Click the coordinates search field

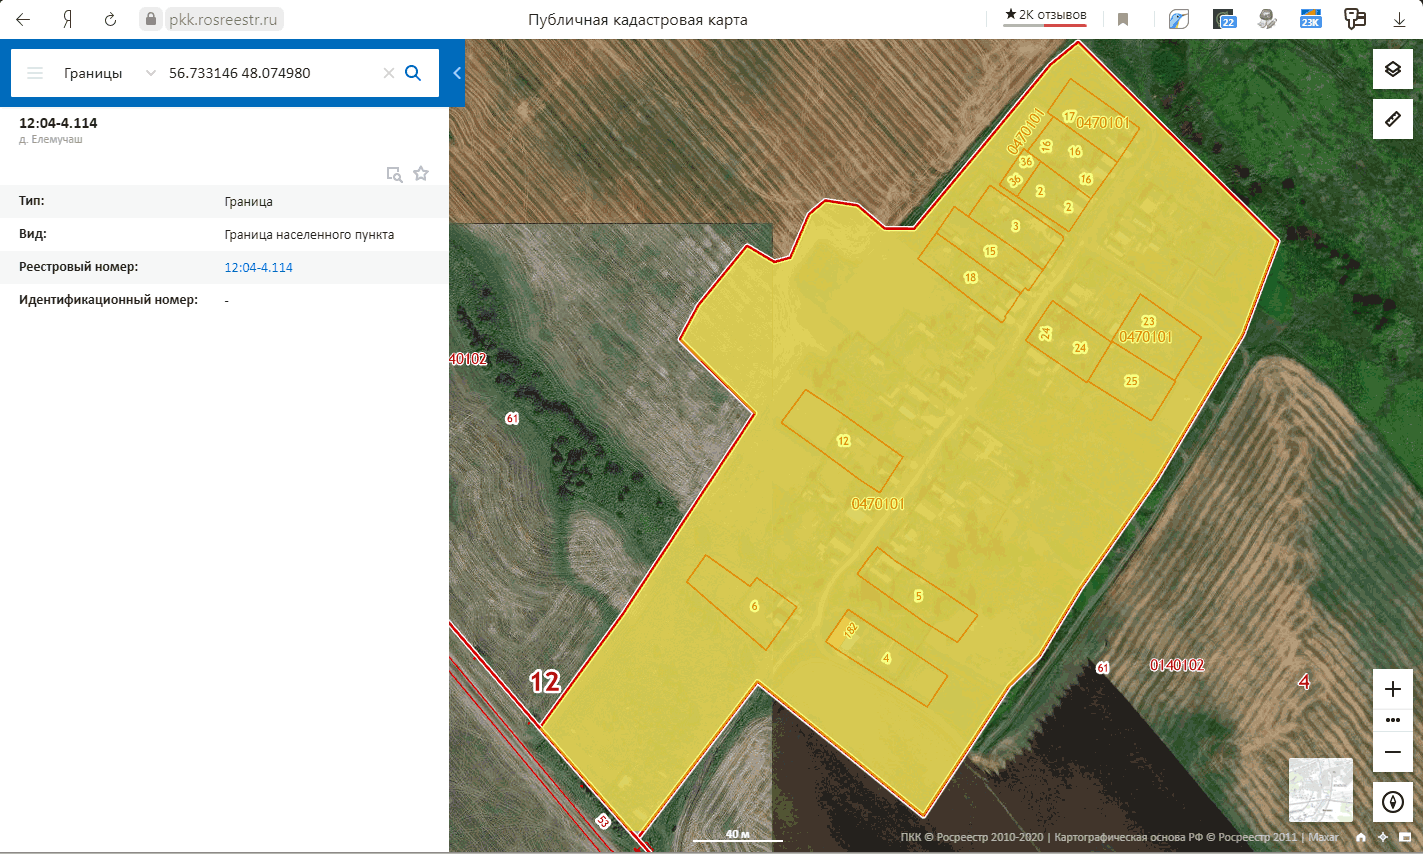[270, 73]
